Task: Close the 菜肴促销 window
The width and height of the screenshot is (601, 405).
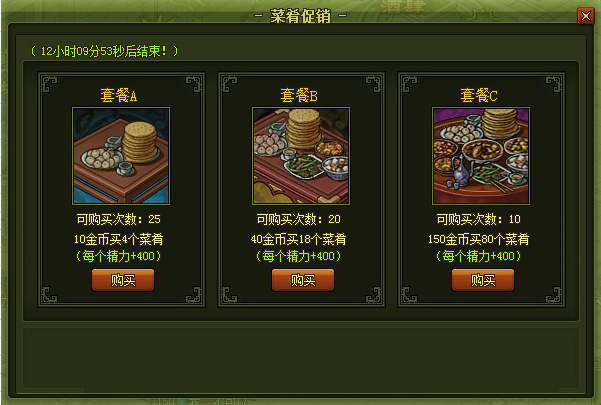Action: click(x=586, y=16)
